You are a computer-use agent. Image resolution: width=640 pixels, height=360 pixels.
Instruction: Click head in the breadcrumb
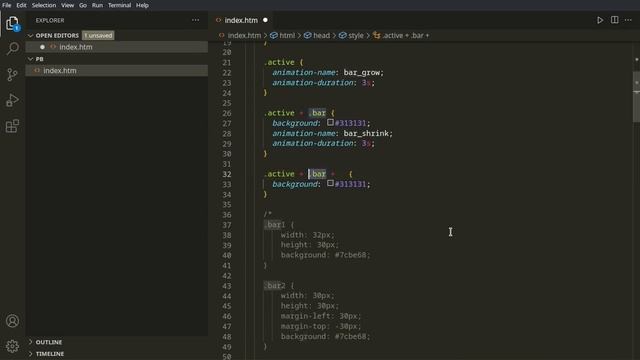coord(321,36)
